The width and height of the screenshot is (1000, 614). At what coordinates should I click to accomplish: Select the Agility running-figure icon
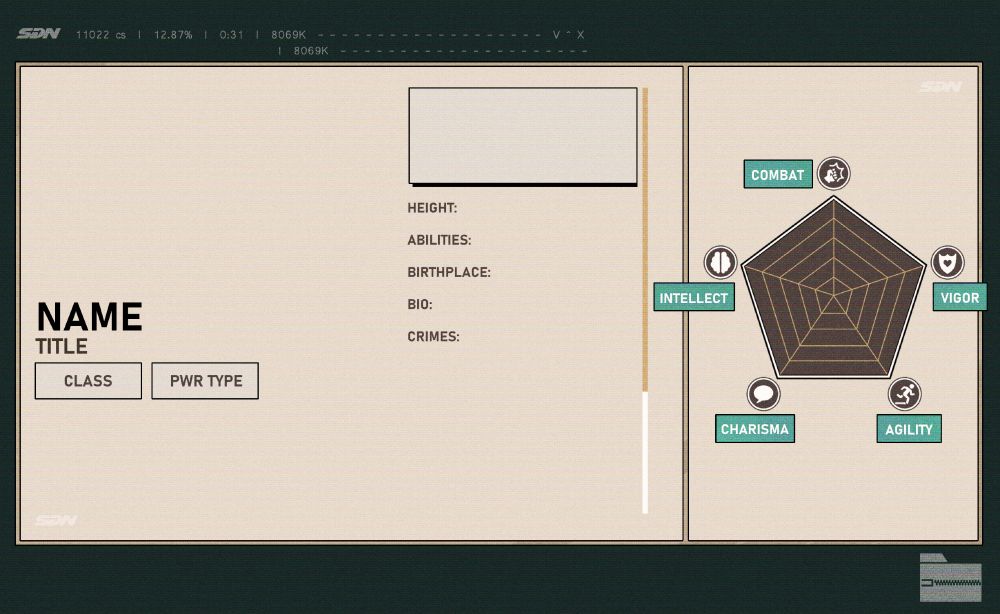[x=903, y=395]
